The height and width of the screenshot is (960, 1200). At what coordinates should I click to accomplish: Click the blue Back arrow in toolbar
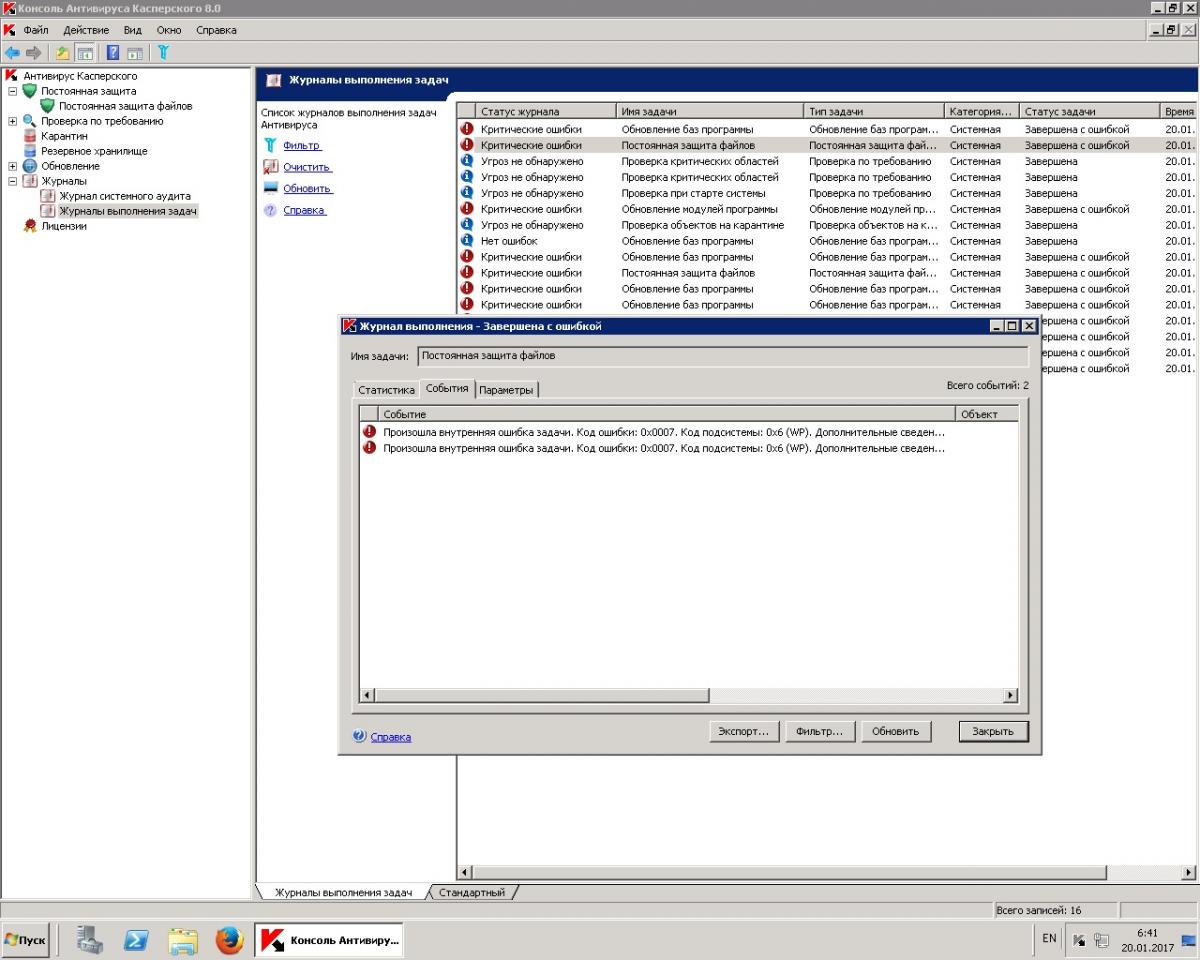pyautogui.click(x=12, y=53)
